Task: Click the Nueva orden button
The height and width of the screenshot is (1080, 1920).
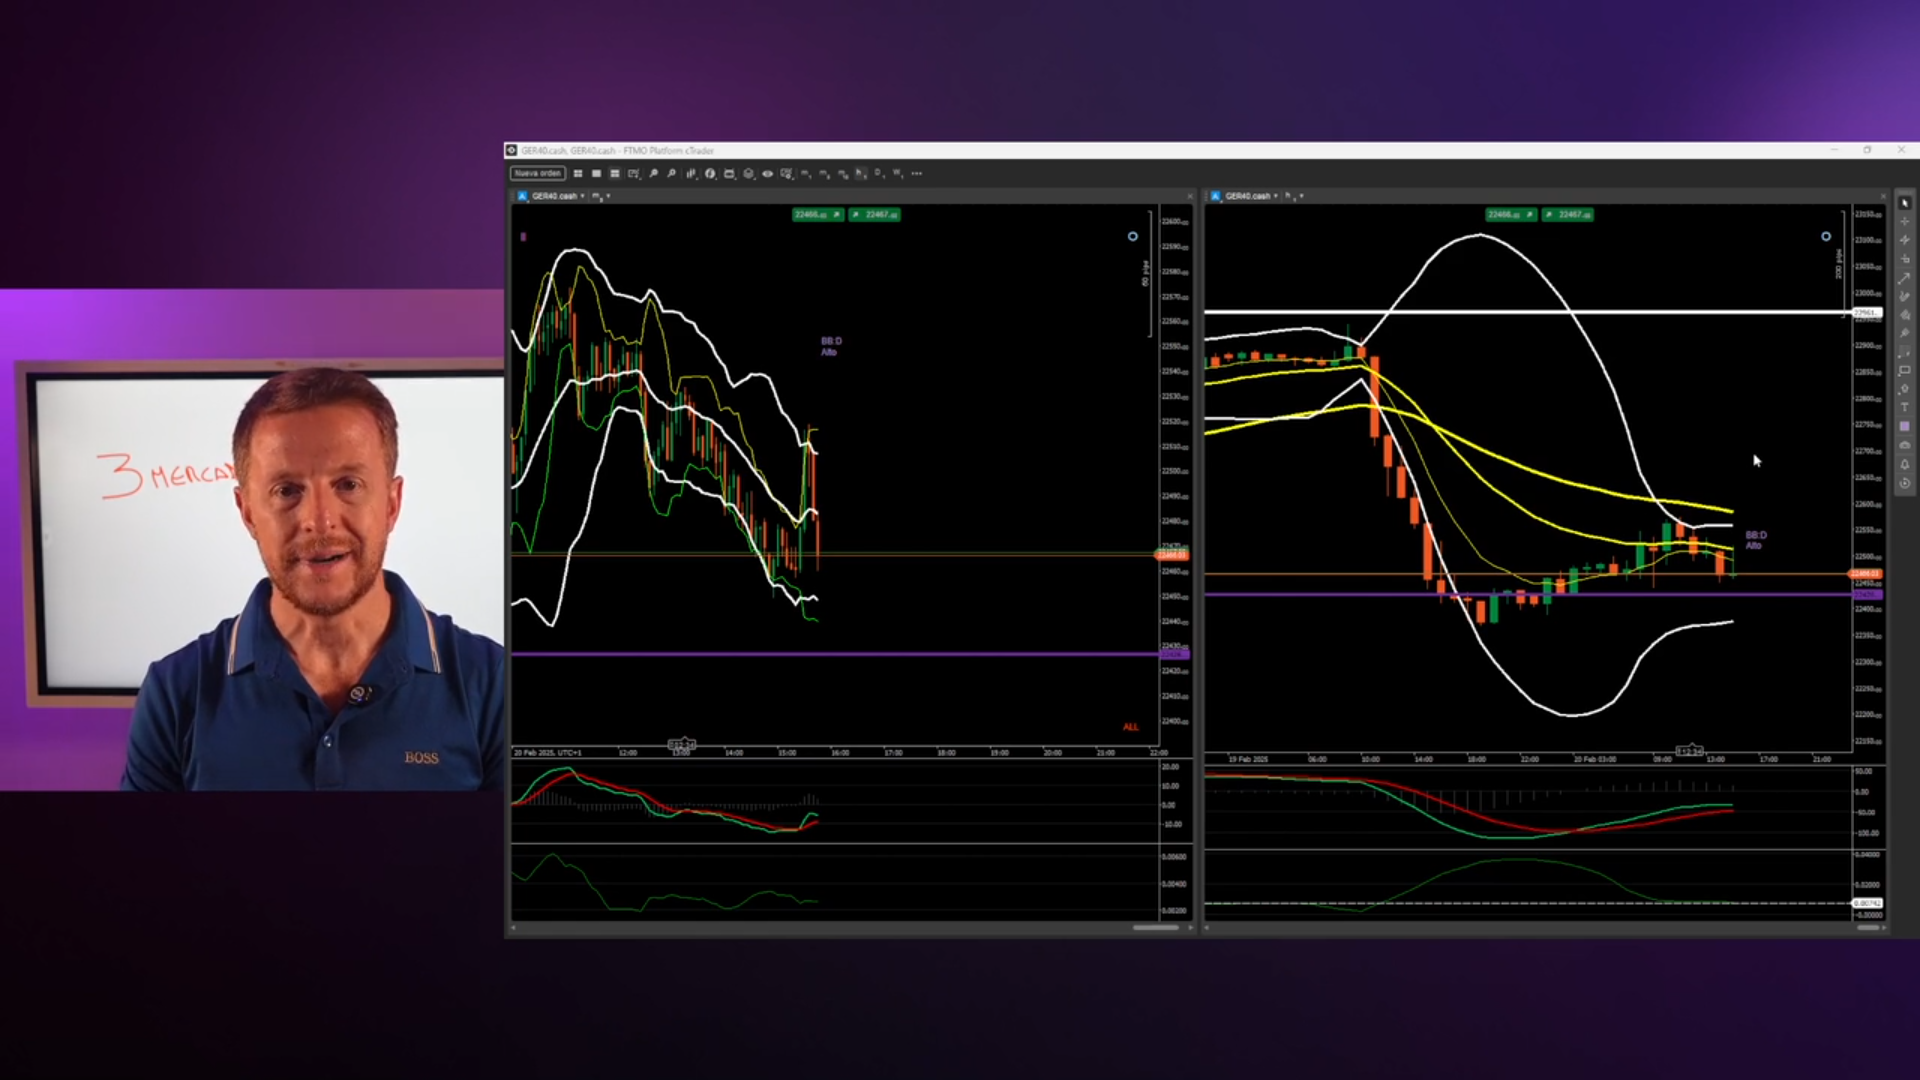Action: point(538,173)
